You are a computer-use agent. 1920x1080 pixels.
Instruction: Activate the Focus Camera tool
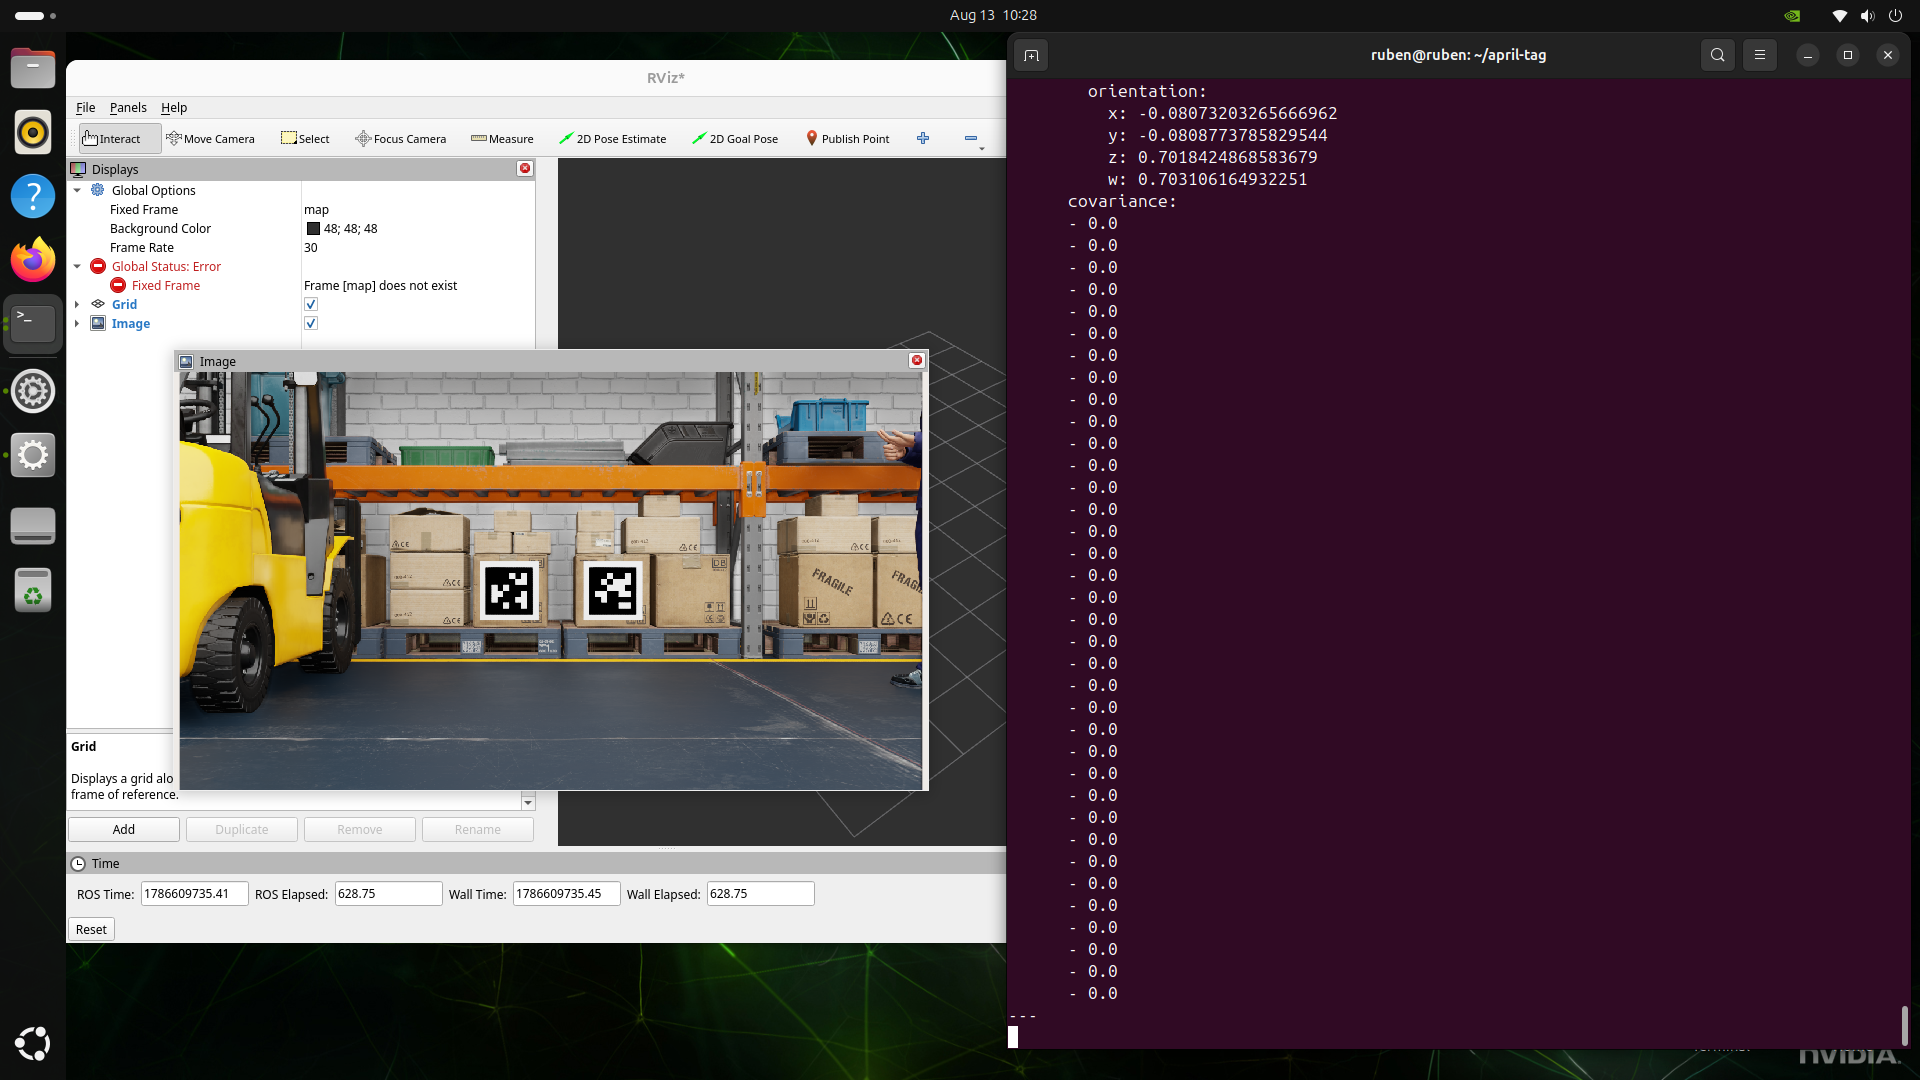(401, 139)
